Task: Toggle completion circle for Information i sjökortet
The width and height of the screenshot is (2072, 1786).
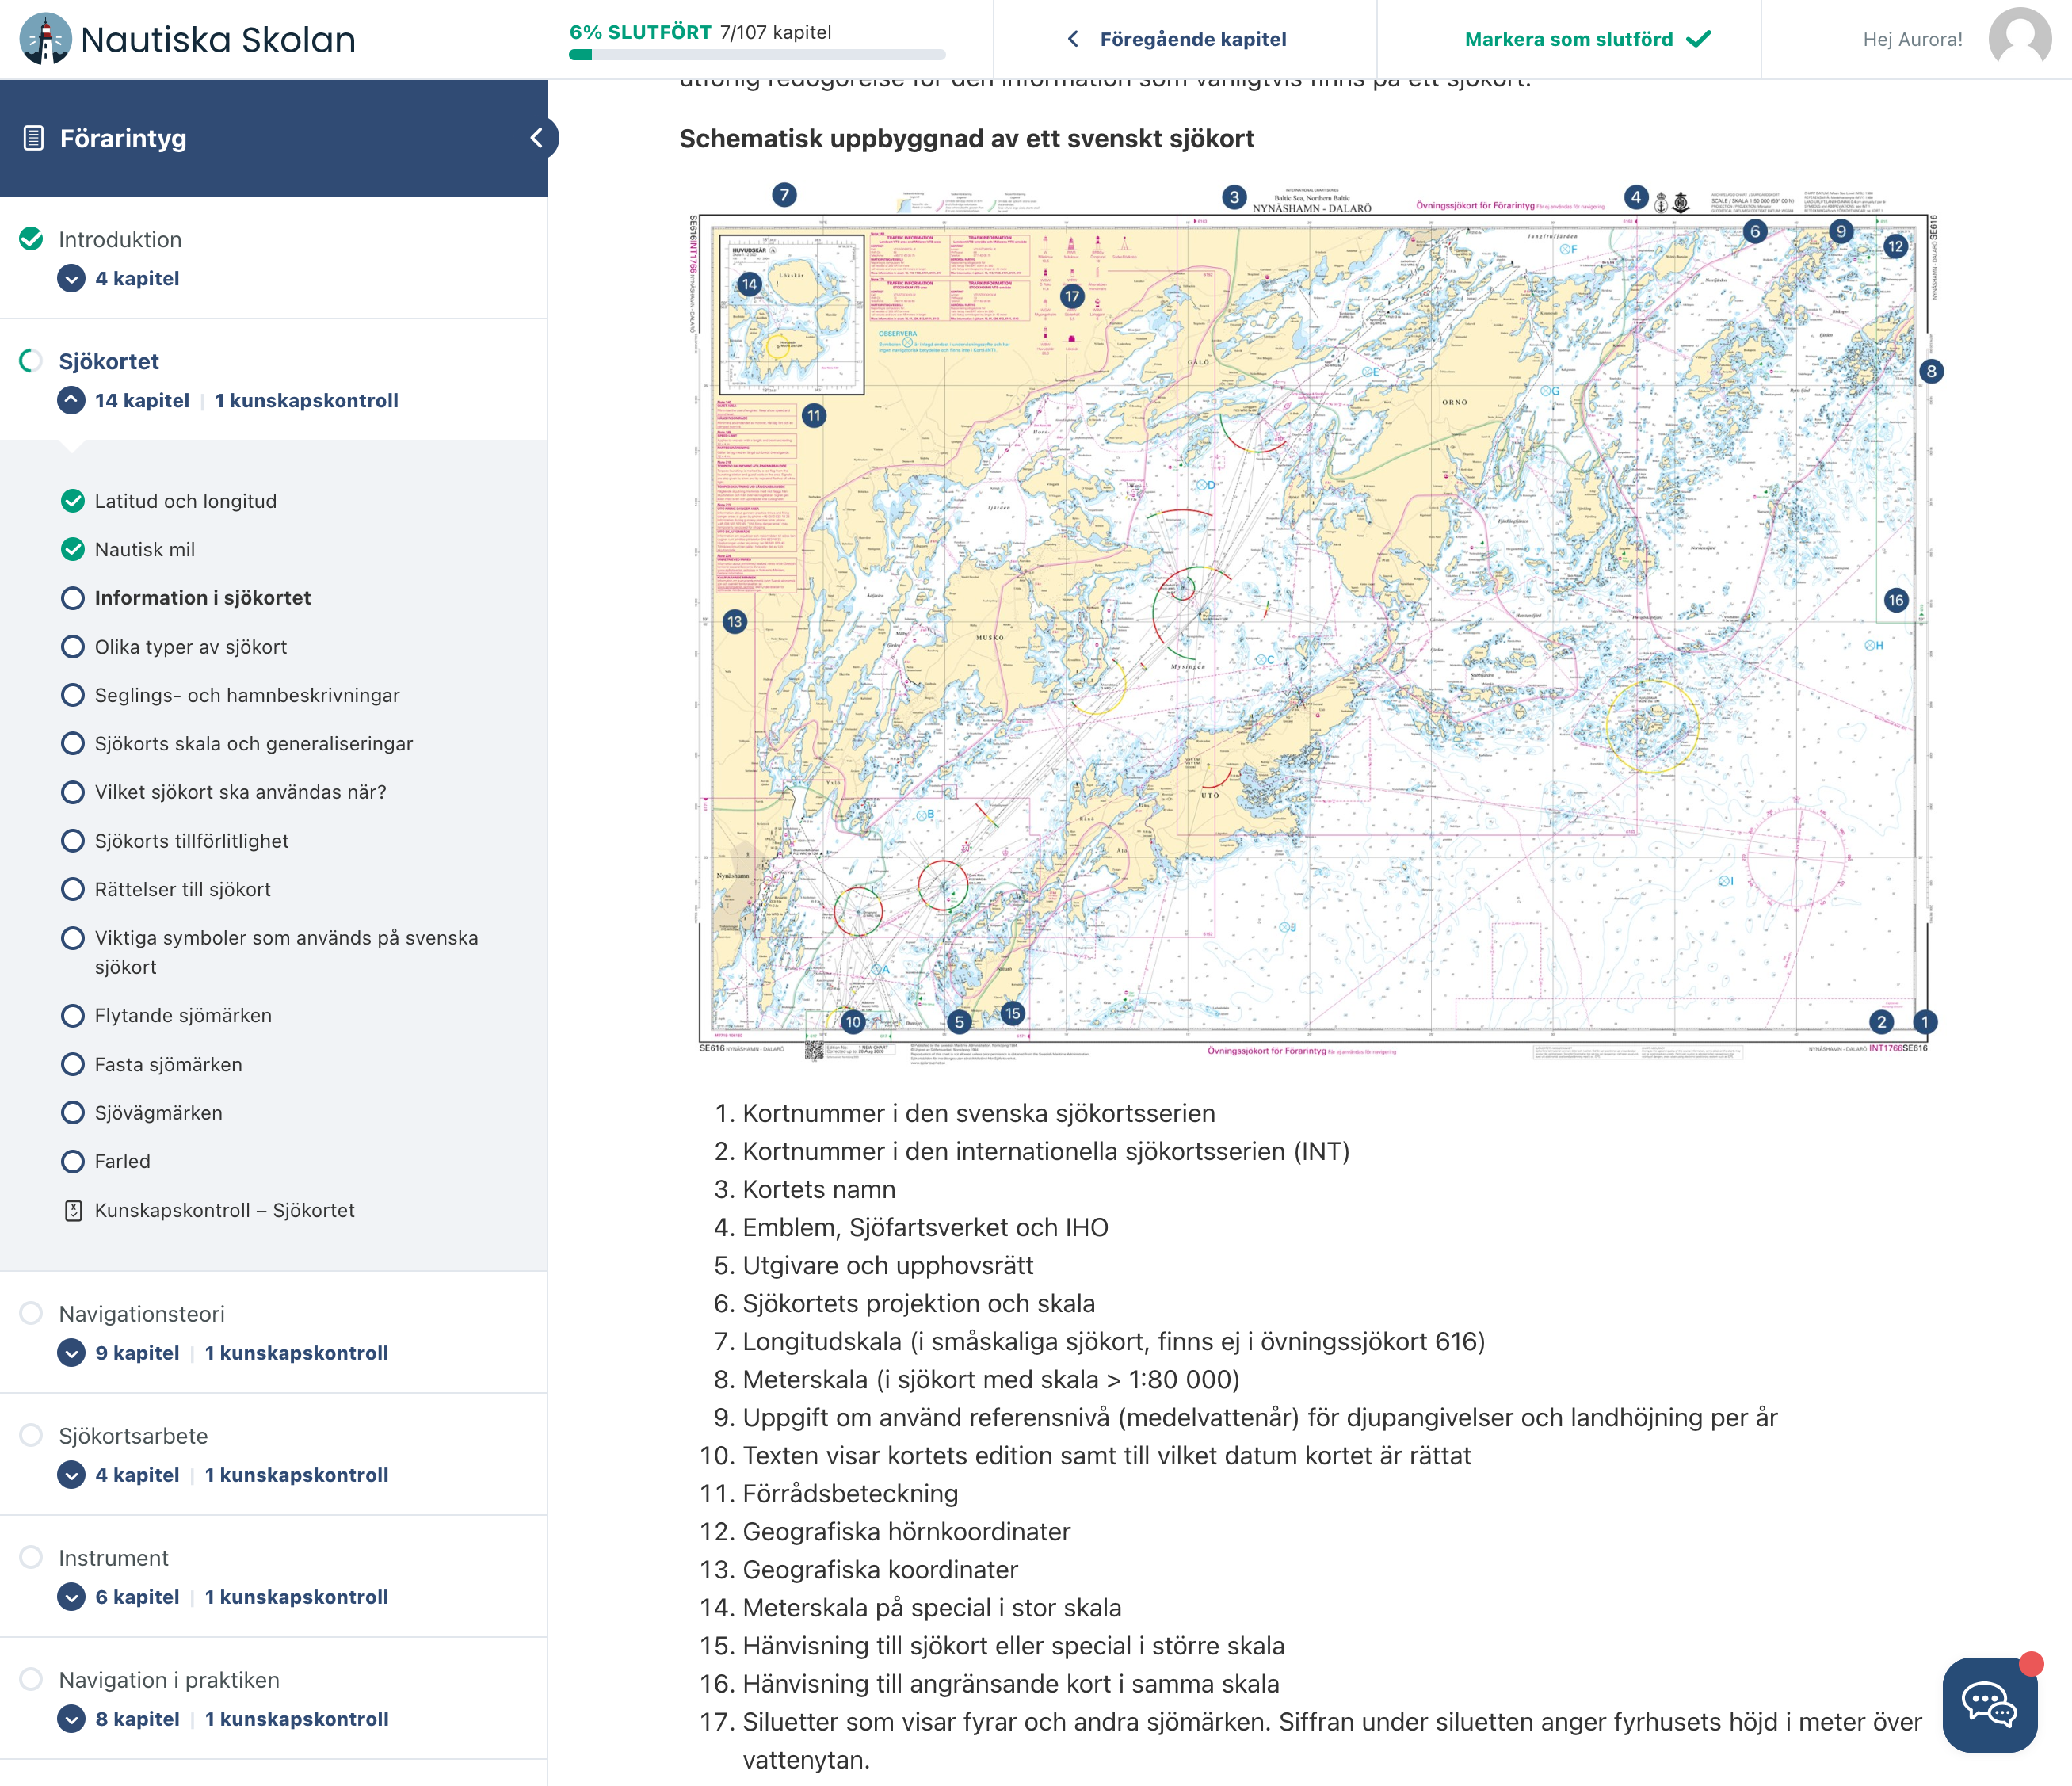Action: click(x=72, y=598)
